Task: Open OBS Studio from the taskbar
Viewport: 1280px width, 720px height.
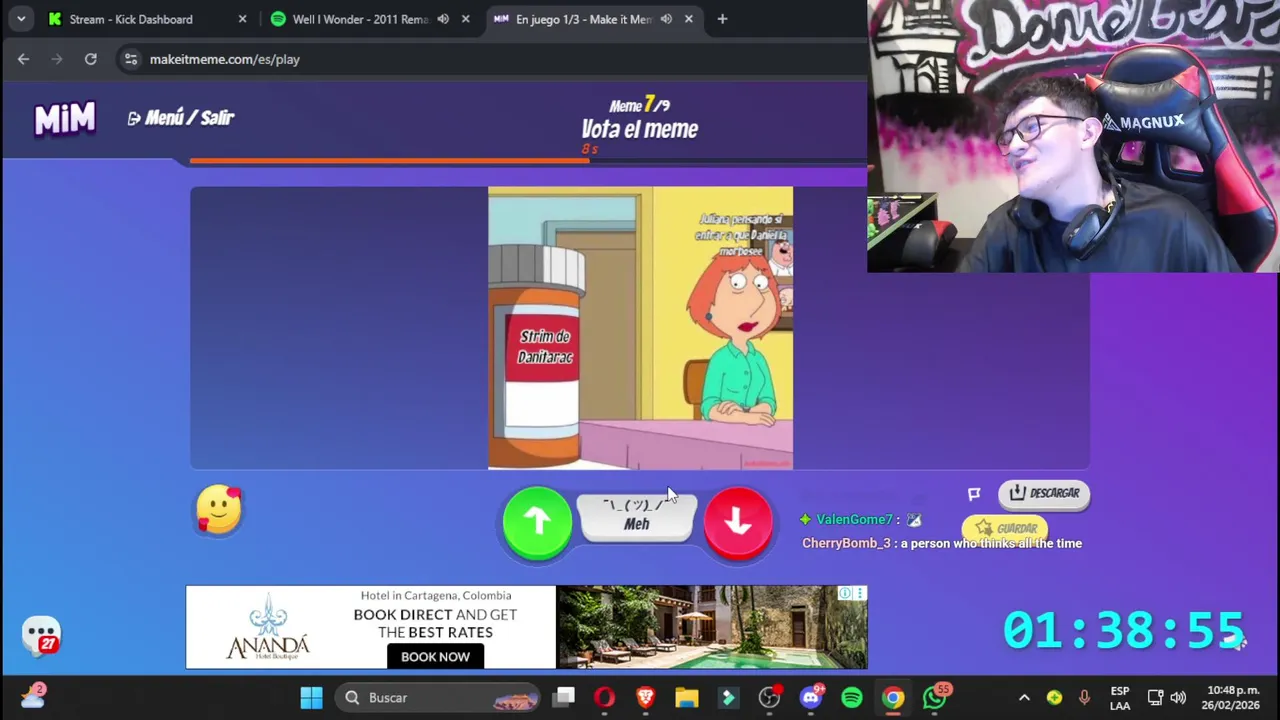Action: pyautogui.click(x=769, y=698)
